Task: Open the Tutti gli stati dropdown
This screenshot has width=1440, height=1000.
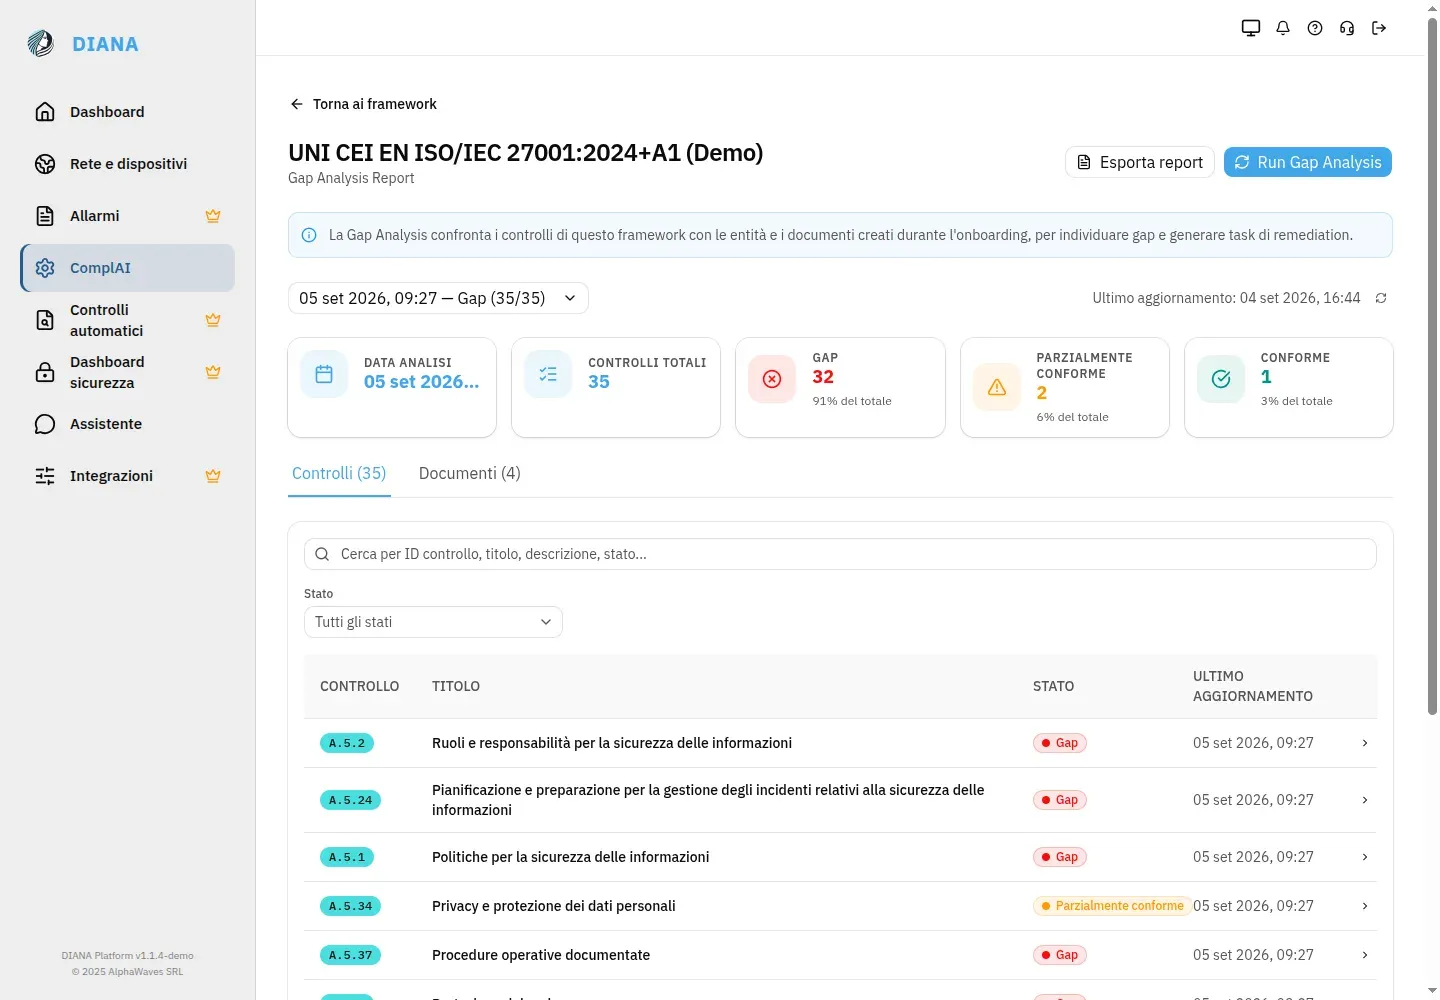Action: (x=433, y=622)
